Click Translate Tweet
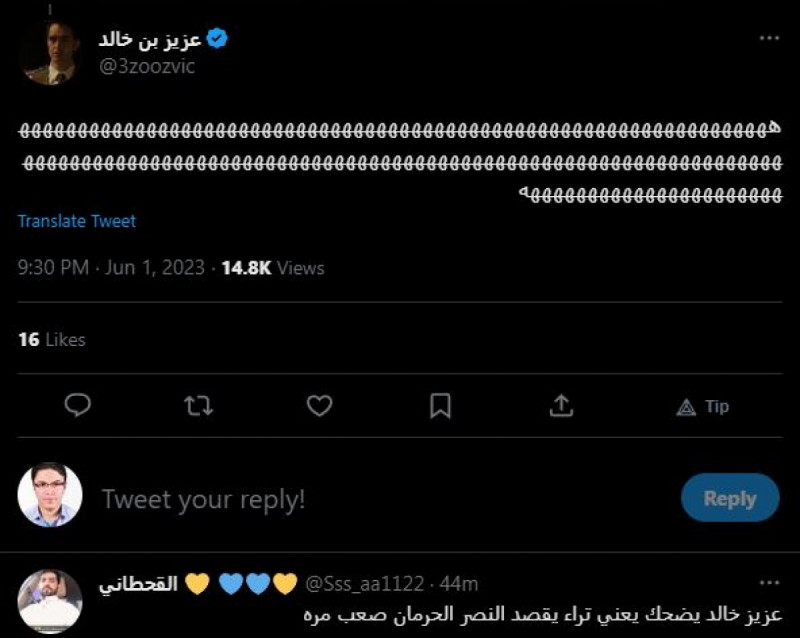The width and height of the screenshot is (800, 638). click(77, 221)
